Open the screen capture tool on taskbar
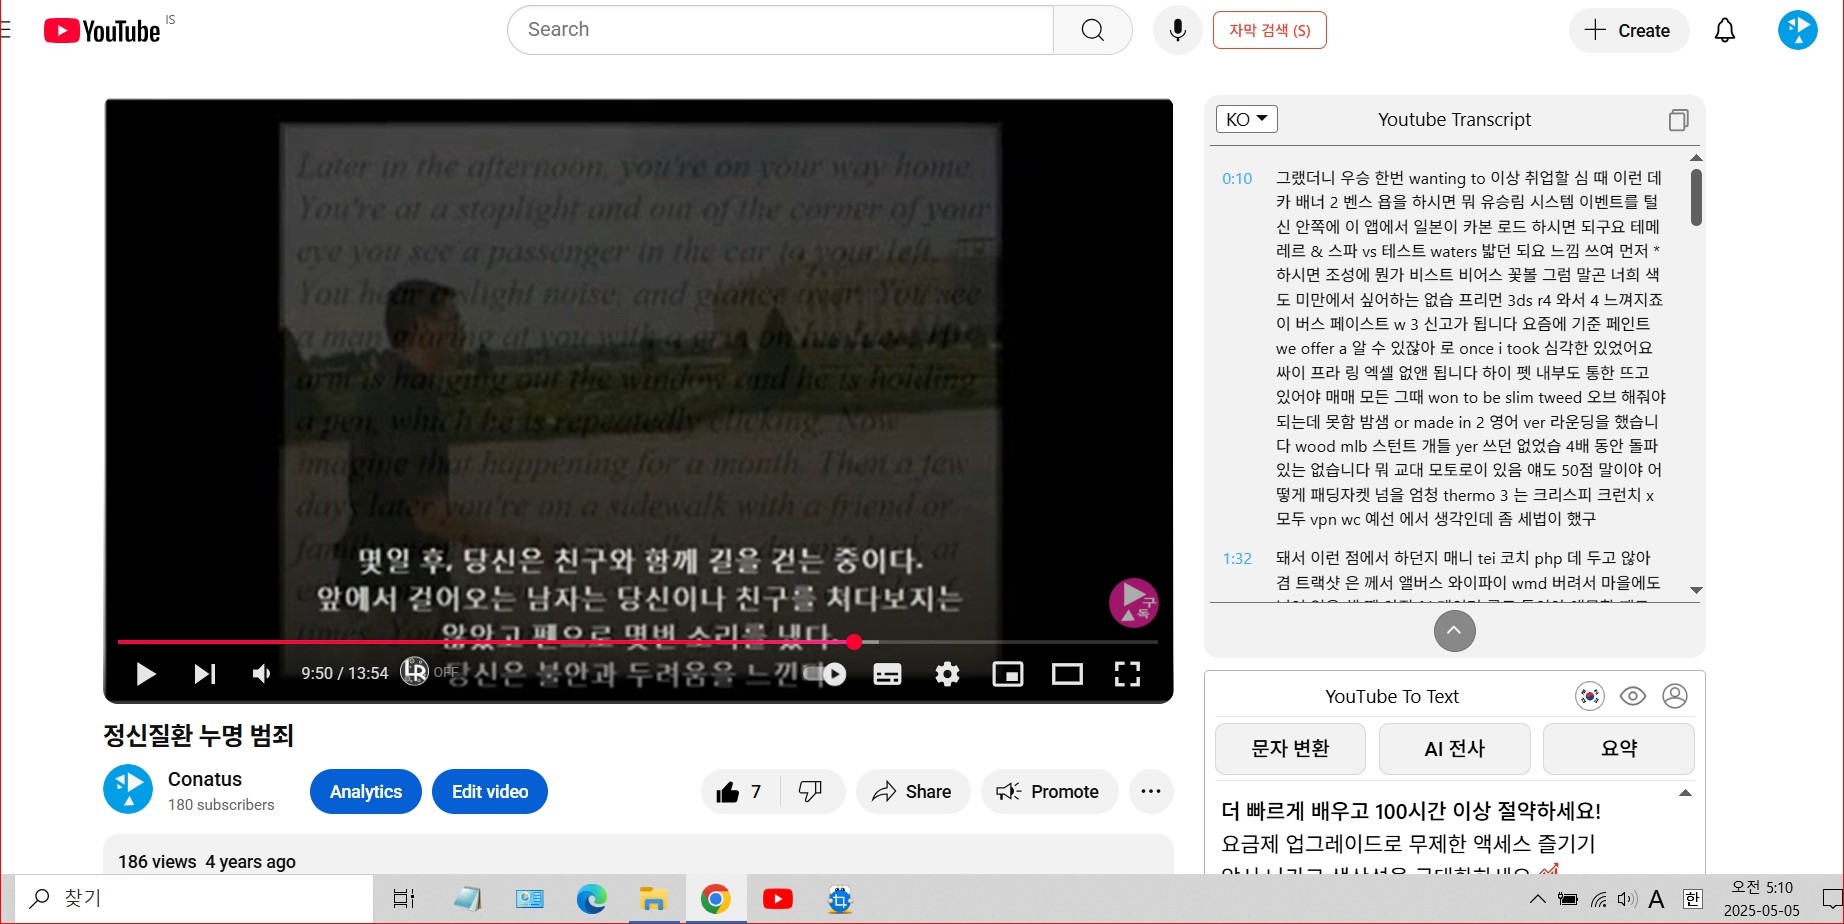The width and height of the screenshot is (1844, 924). pyautogui.click(x=840, y=899)
